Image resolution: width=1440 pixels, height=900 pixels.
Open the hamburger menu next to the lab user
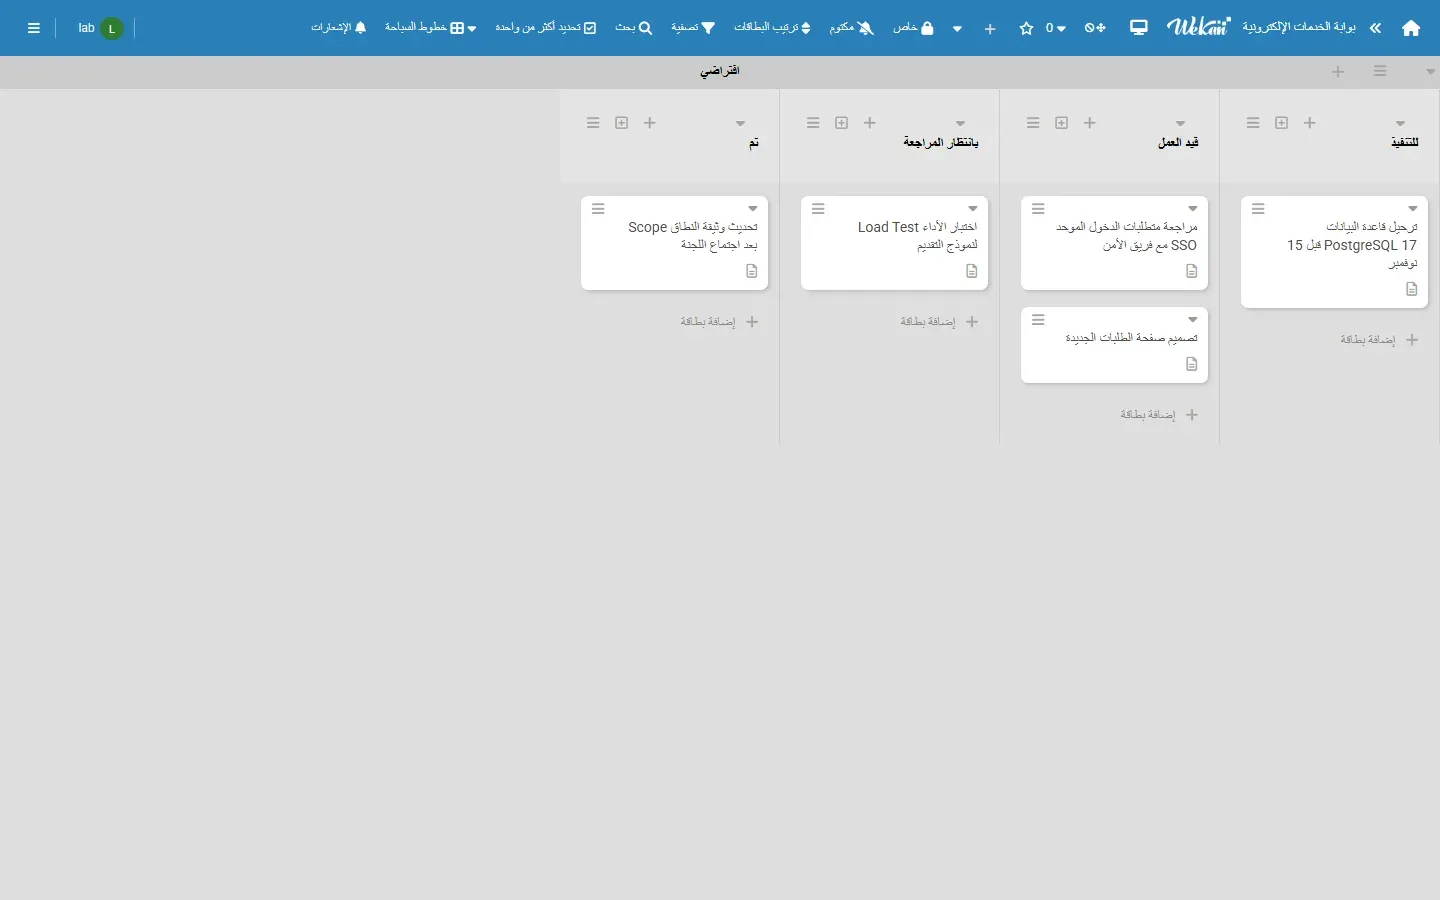point(34,28)
